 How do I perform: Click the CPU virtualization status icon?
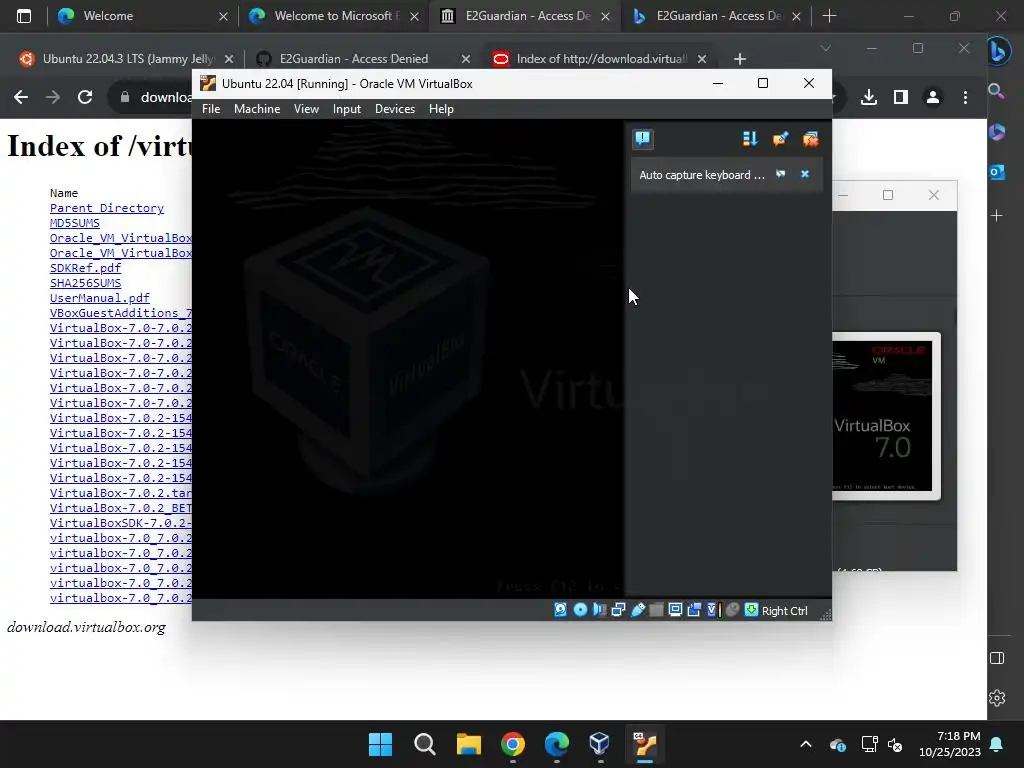712,610
